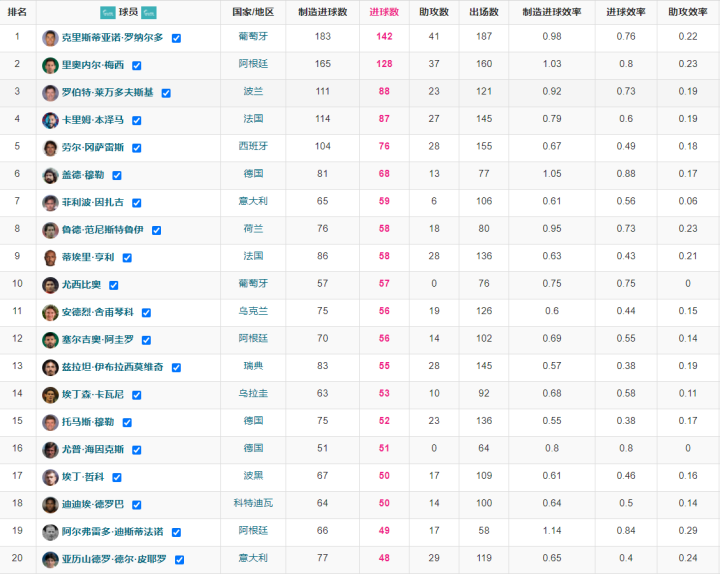This screenshot has width=720, height=574.
Task: Open 盖德·穆勒's avatar image
Action: coord(50,175)
